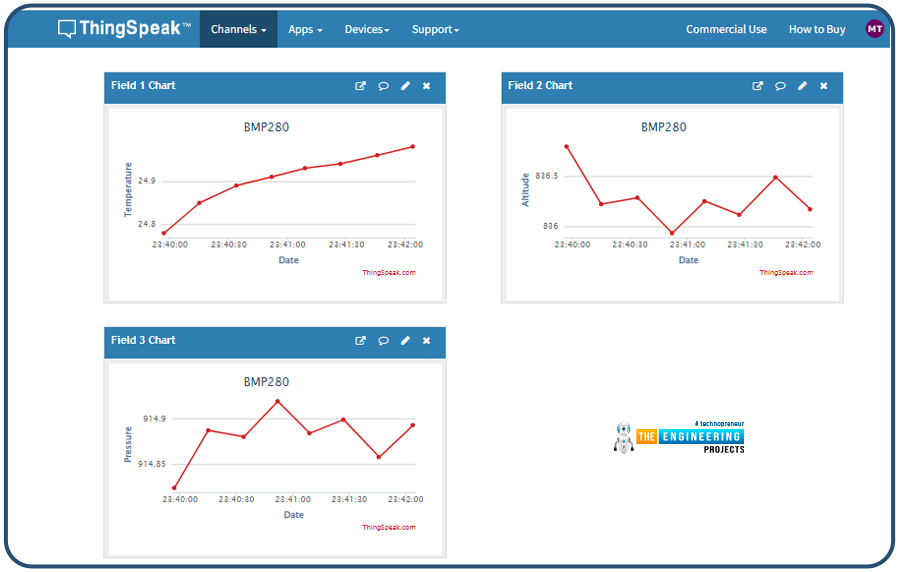The image size is (898, 572).
Task: Remove Field 3 Chart with the X icon
Action: click(427, 341)
